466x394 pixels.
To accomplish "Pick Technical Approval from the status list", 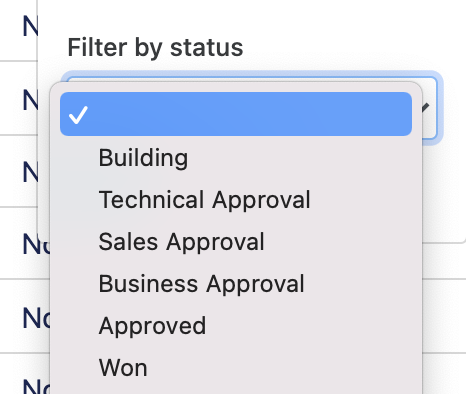I will pyautogui.click(x=204, y=200).
